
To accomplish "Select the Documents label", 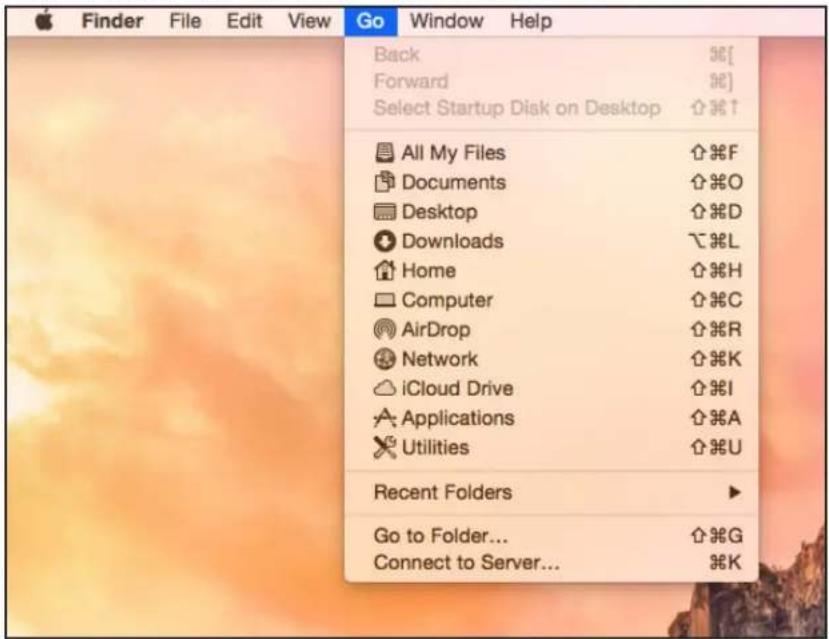I will click(454, 182).
